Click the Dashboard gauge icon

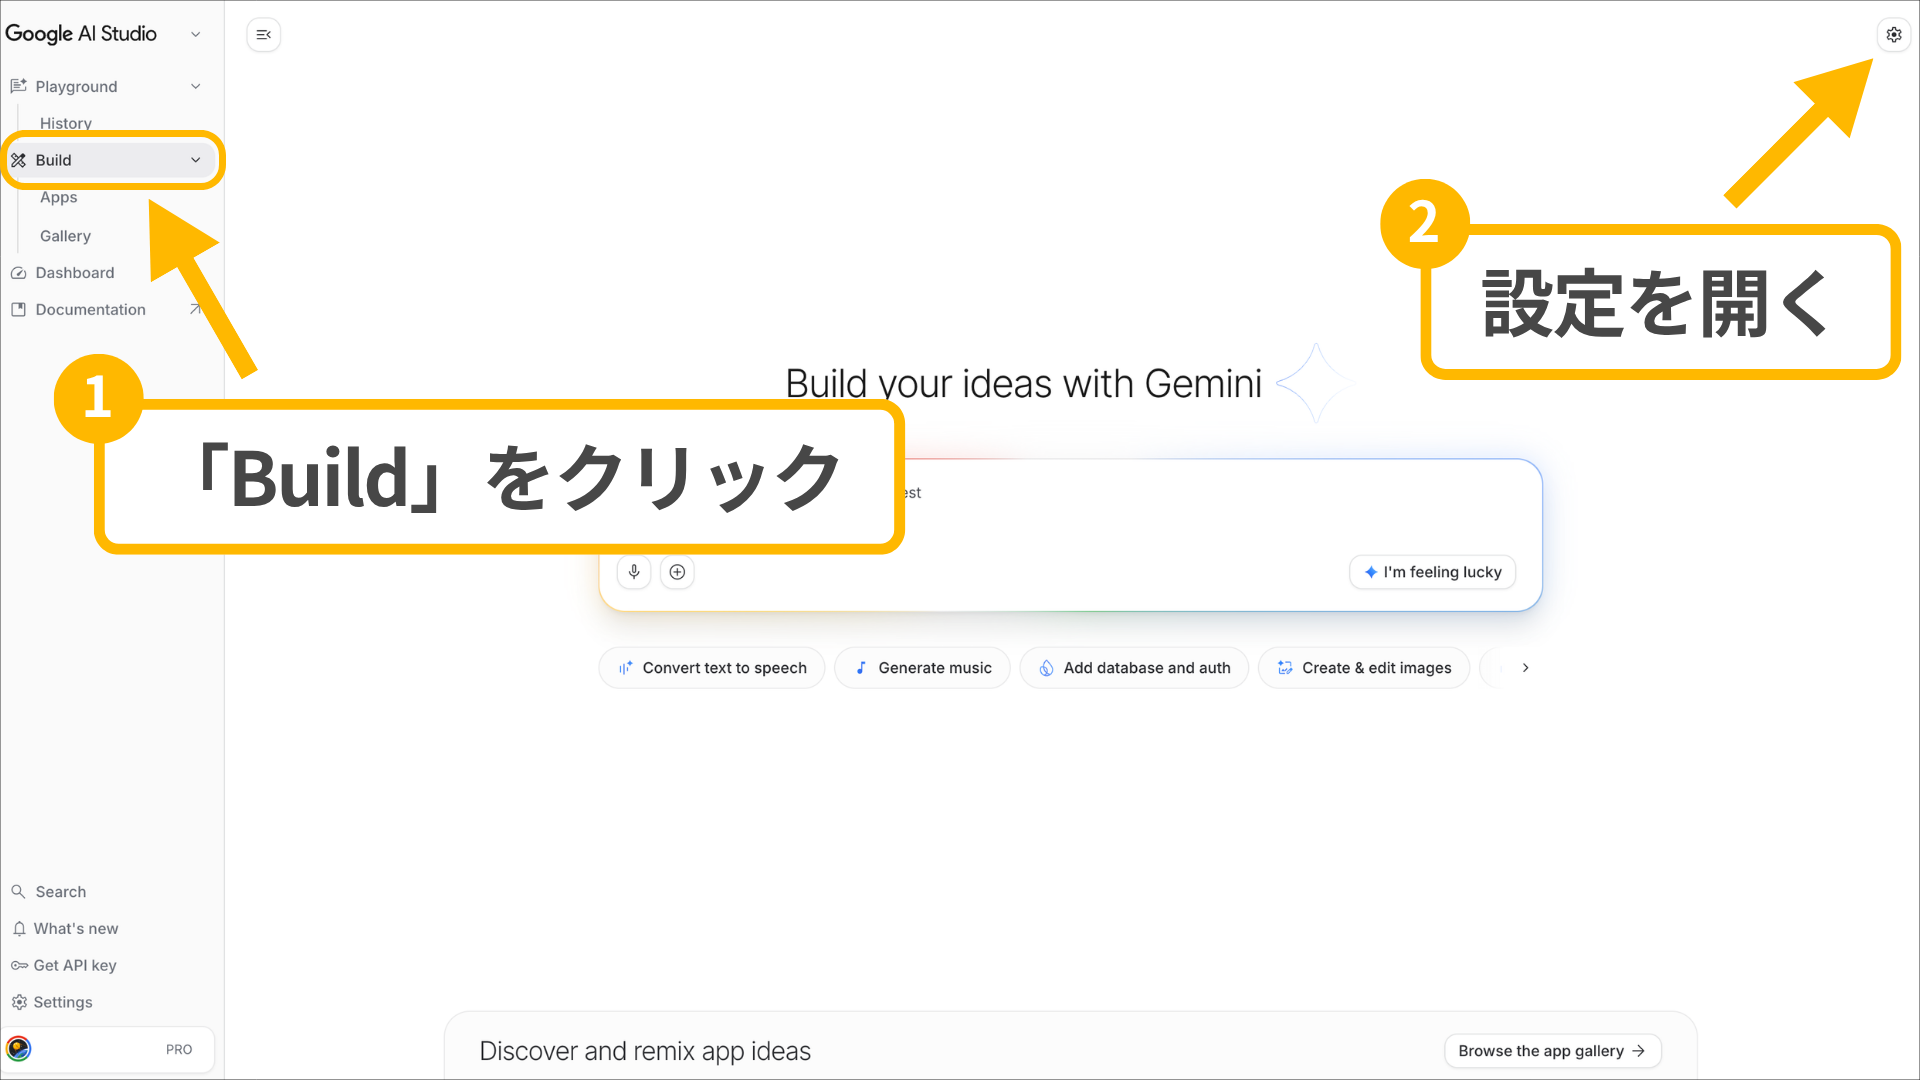click(18, 273)
